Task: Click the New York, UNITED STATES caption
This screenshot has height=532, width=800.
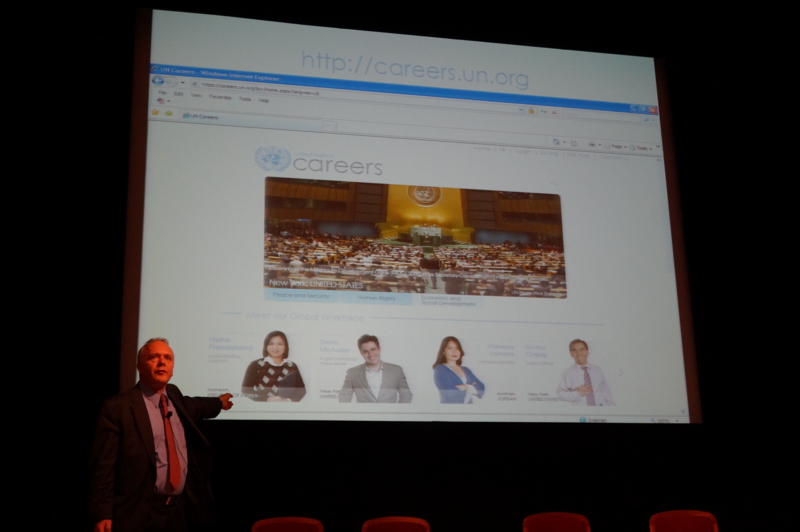Action: [x=316, y=283]
